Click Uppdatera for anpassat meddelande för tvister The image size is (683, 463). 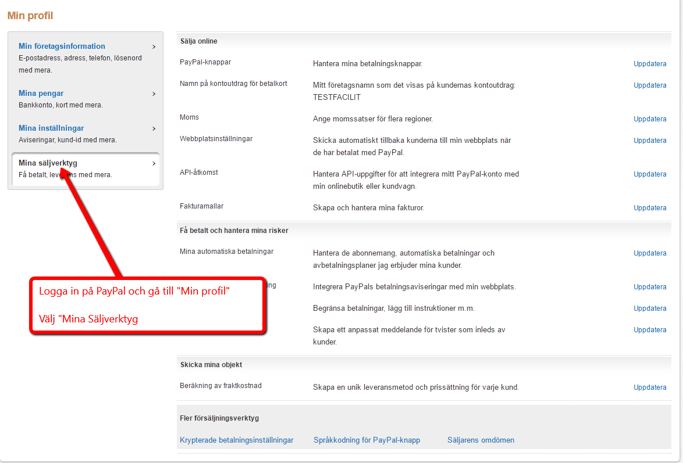click(x=650, y=330)
